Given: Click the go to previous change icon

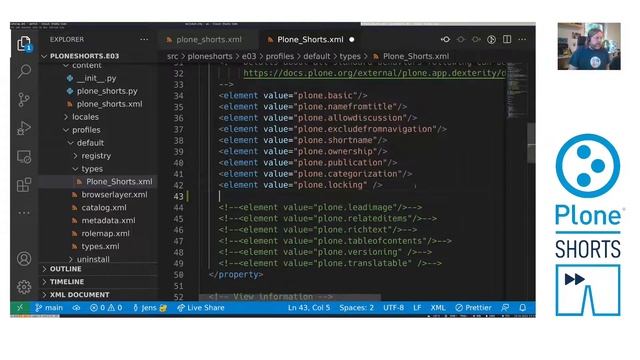Looking at the screenshot, I should click(x=445, y=40).
